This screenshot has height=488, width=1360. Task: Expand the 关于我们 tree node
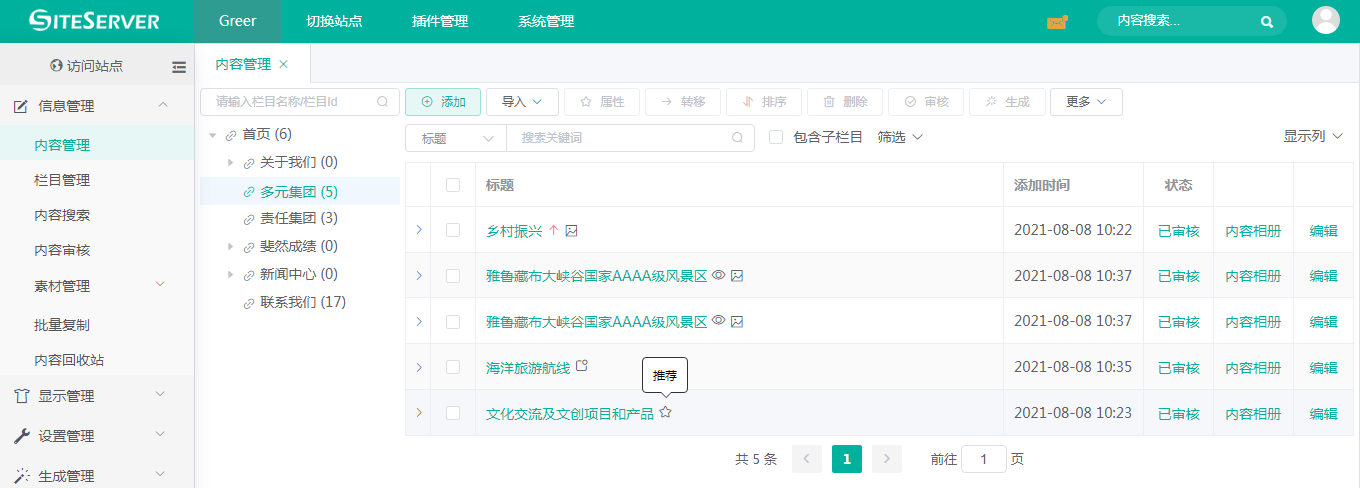231,162
